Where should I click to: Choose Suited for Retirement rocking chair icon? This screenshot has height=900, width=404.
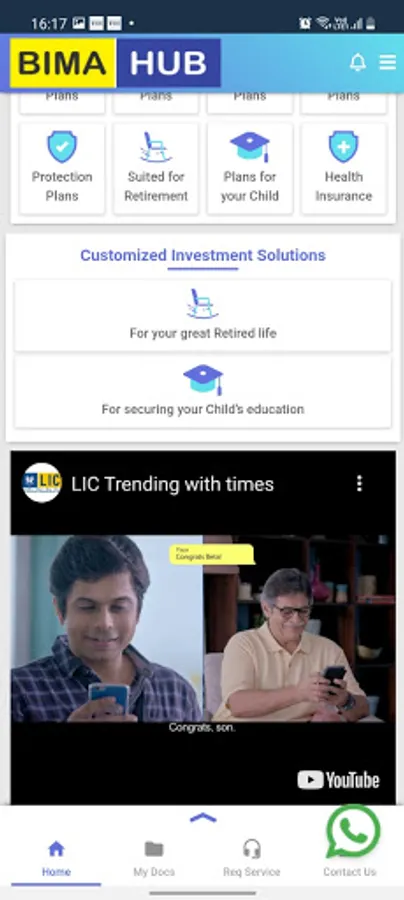(x=156, y=147)
